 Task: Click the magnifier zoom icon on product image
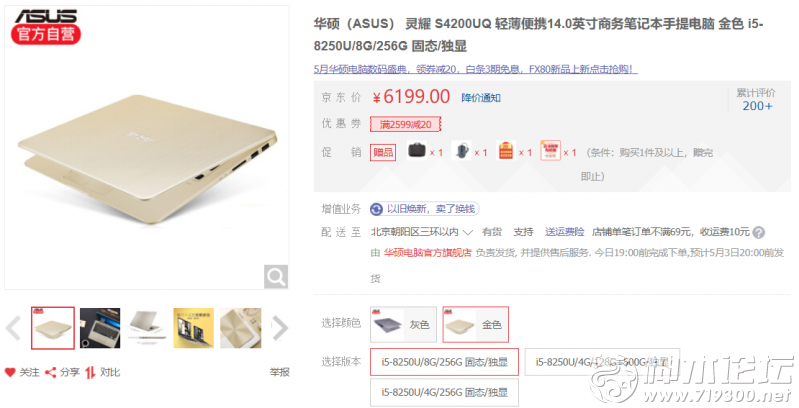[x=276, y=277]
